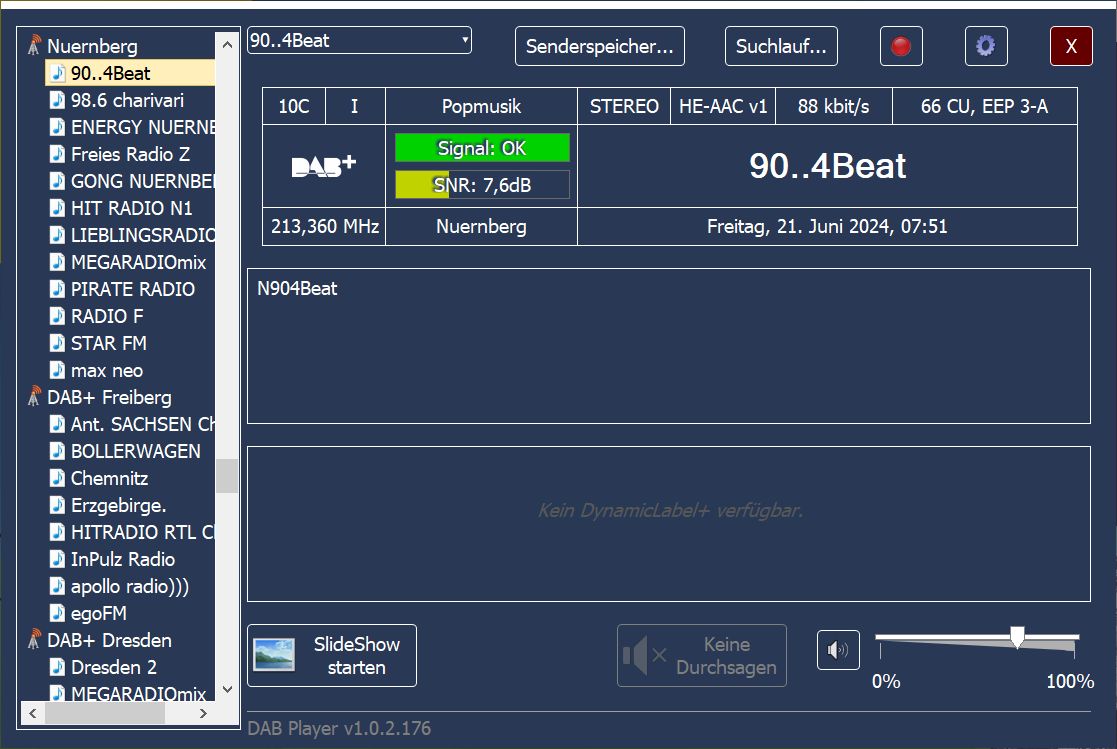Start the SlideShow
Screen dimensions: 1117x749
332,656
